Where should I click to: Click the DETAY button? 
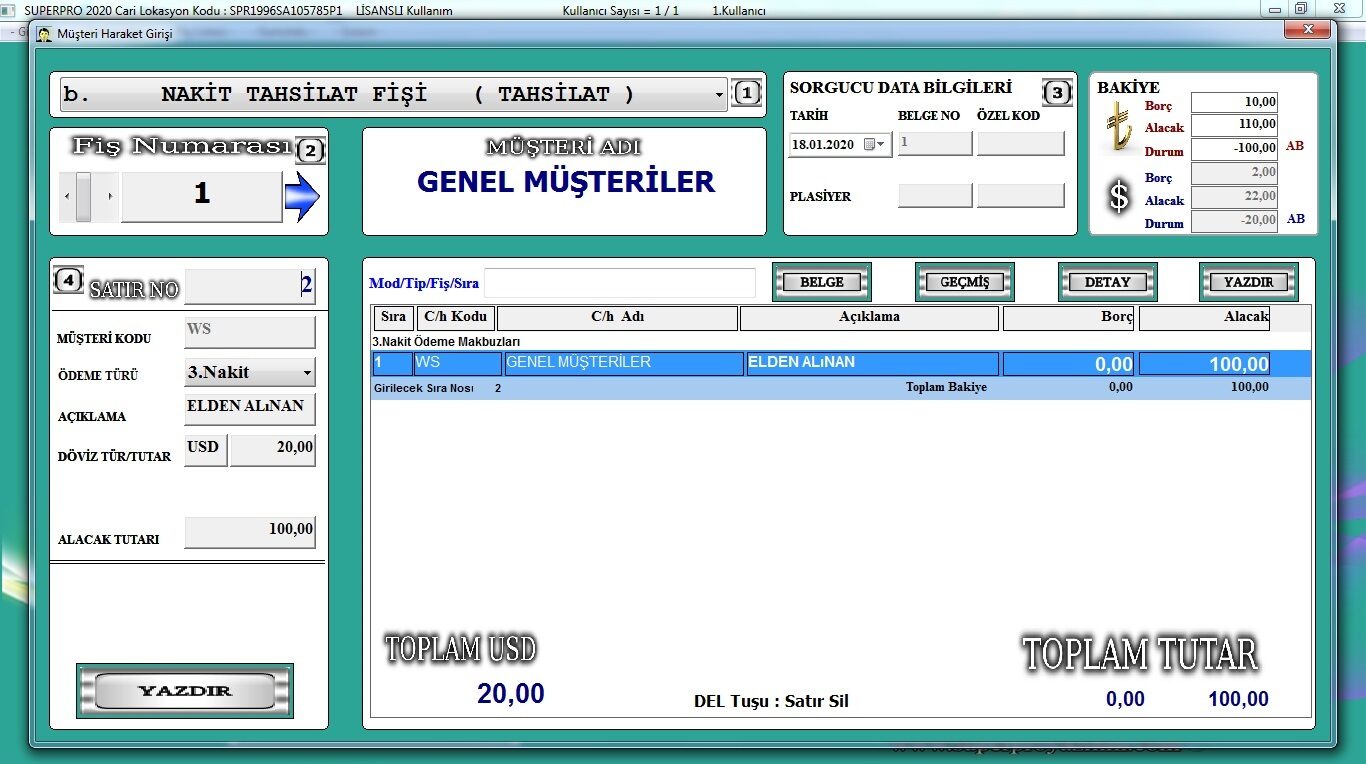click(x=1108, y=282)
